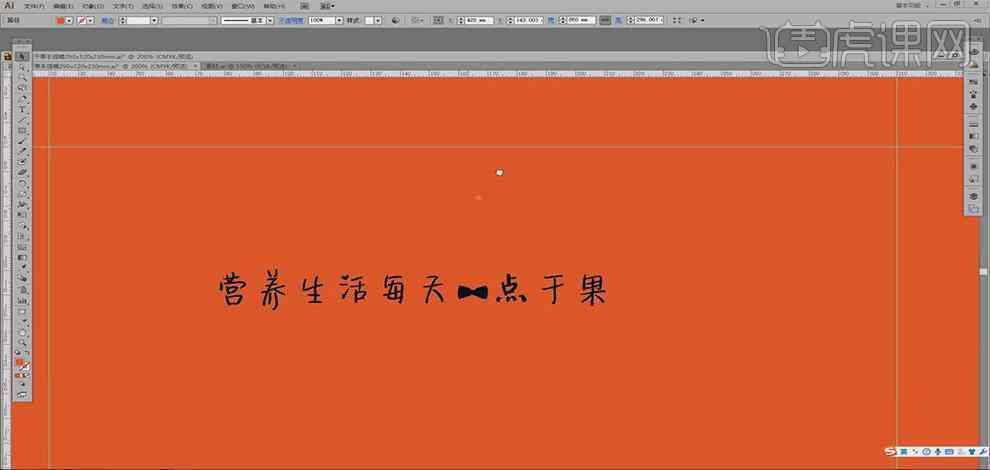Screen dimensions: 990x470
Task: Select the Gradient tool
Action: pos(23,257)
